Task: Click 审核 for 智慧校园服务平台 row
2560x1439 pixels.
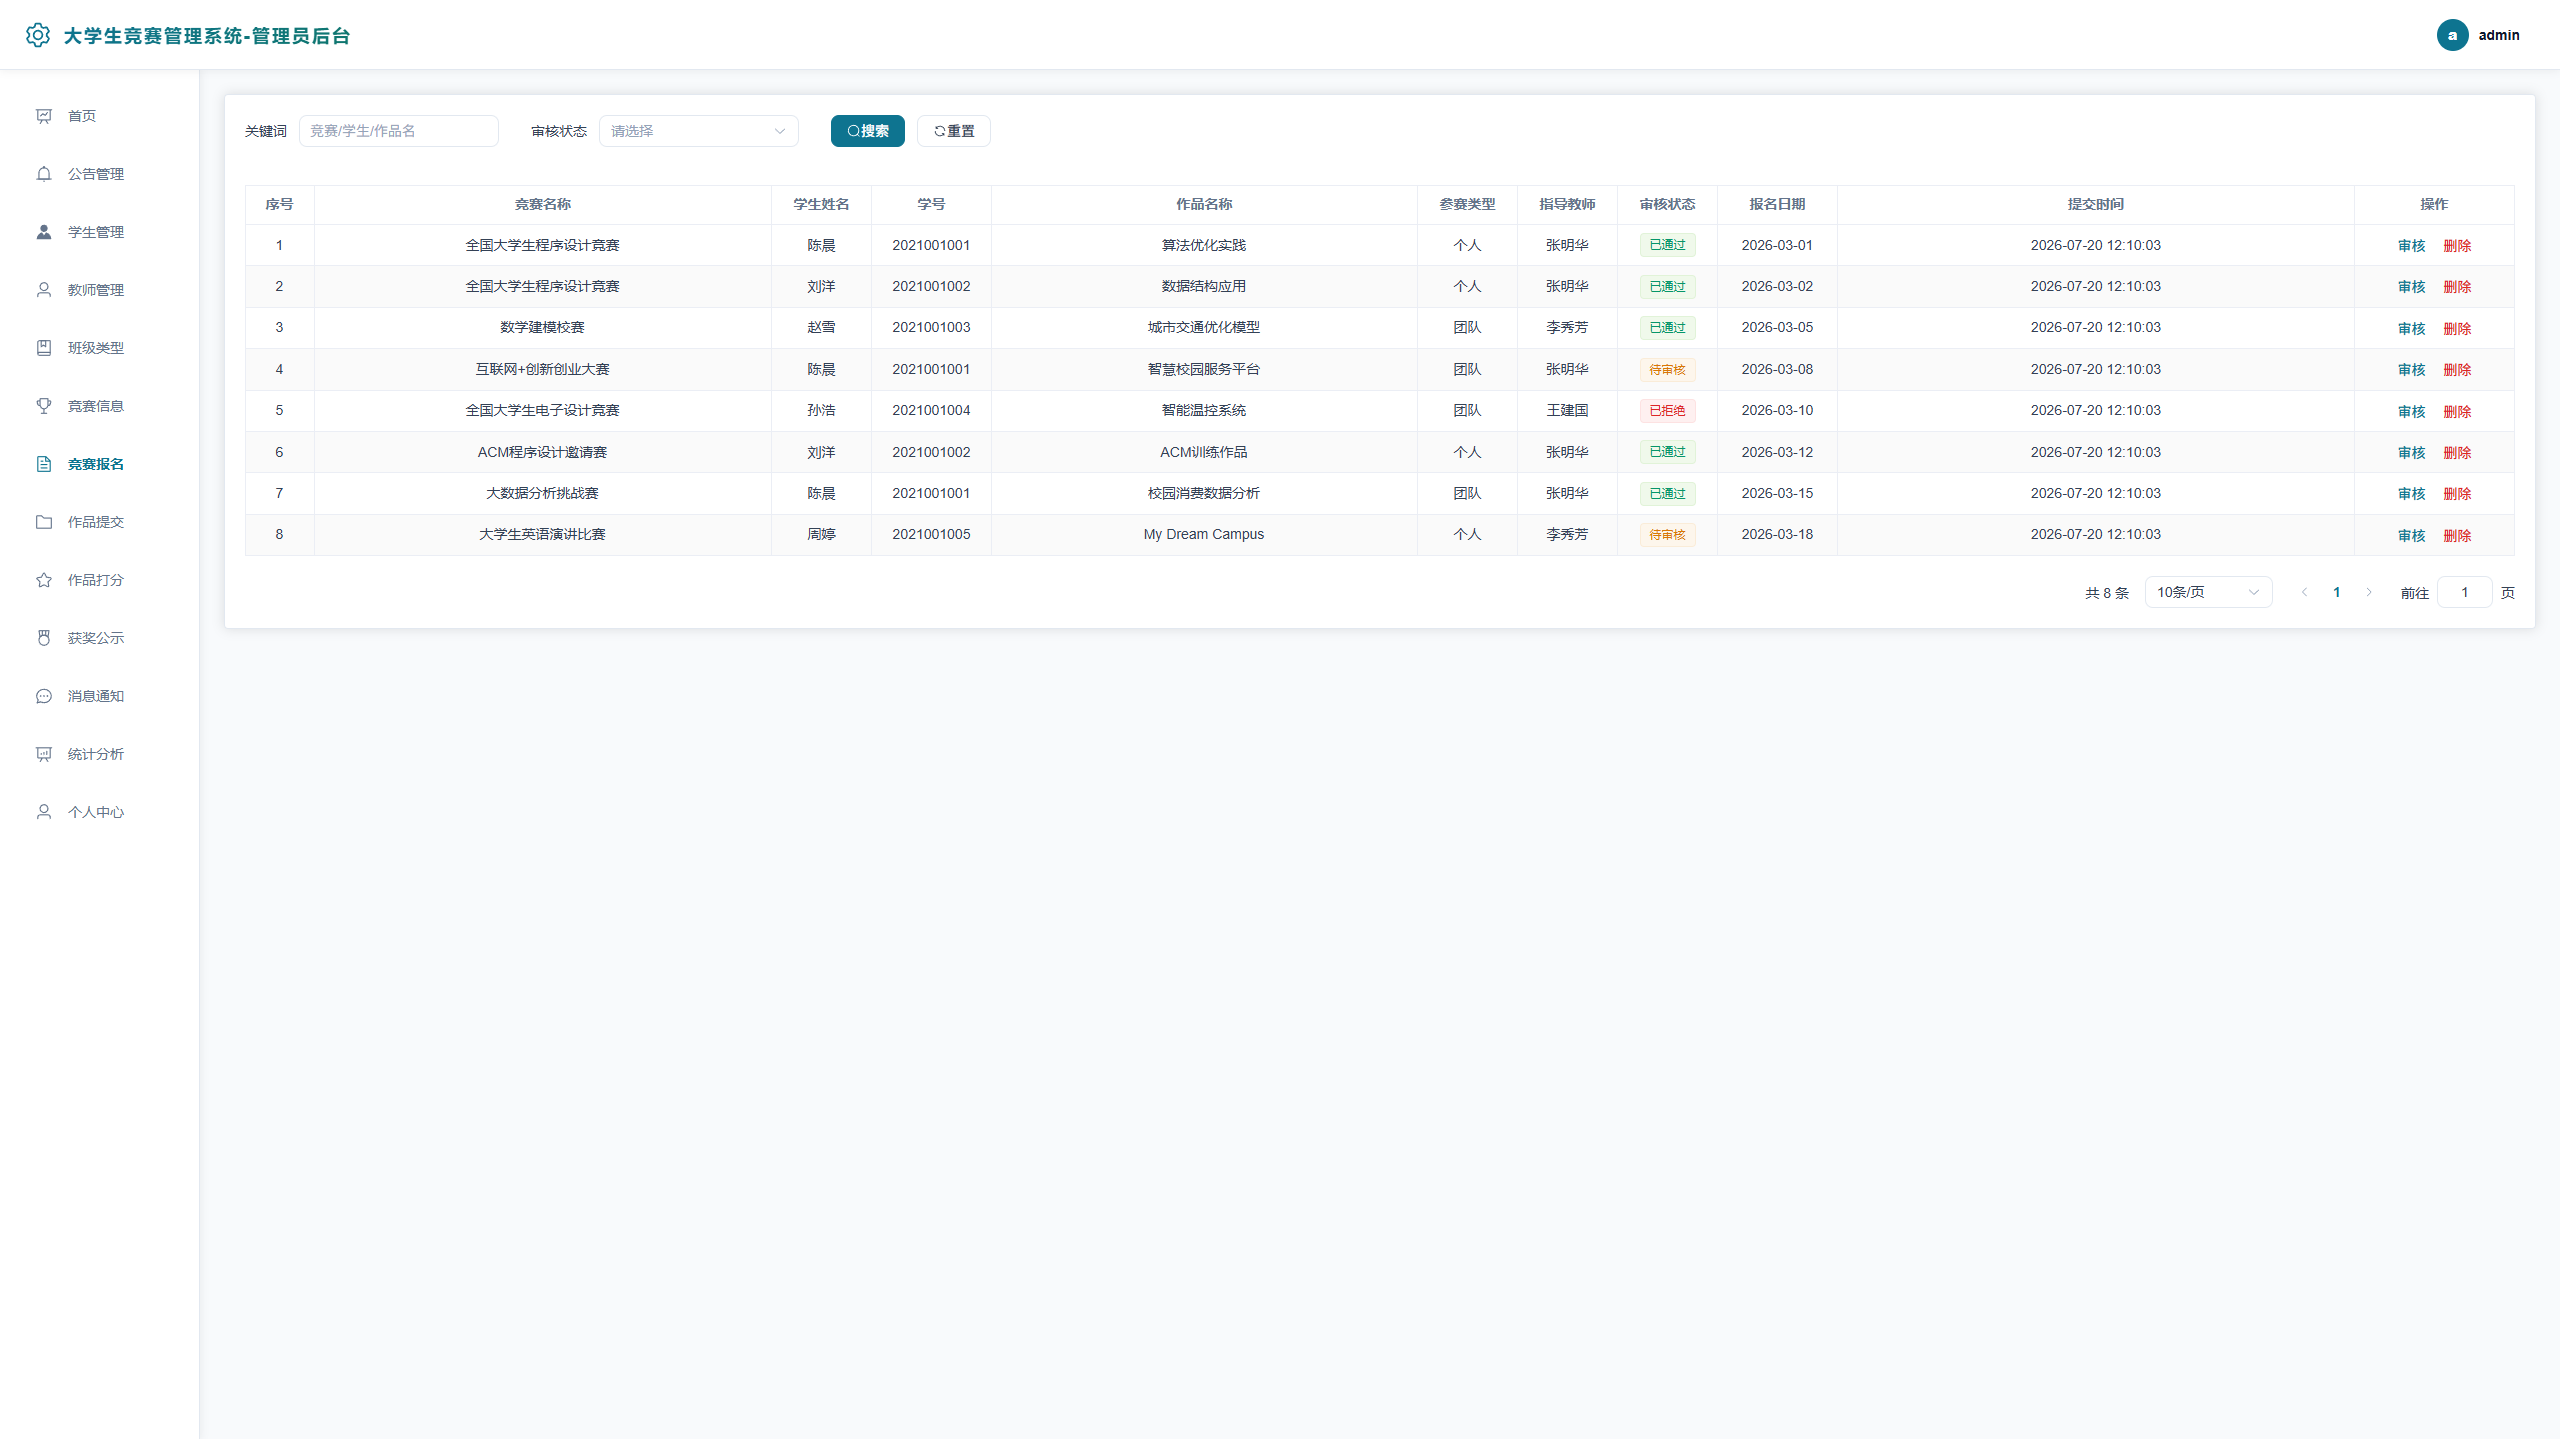Action: point(2411,370)
